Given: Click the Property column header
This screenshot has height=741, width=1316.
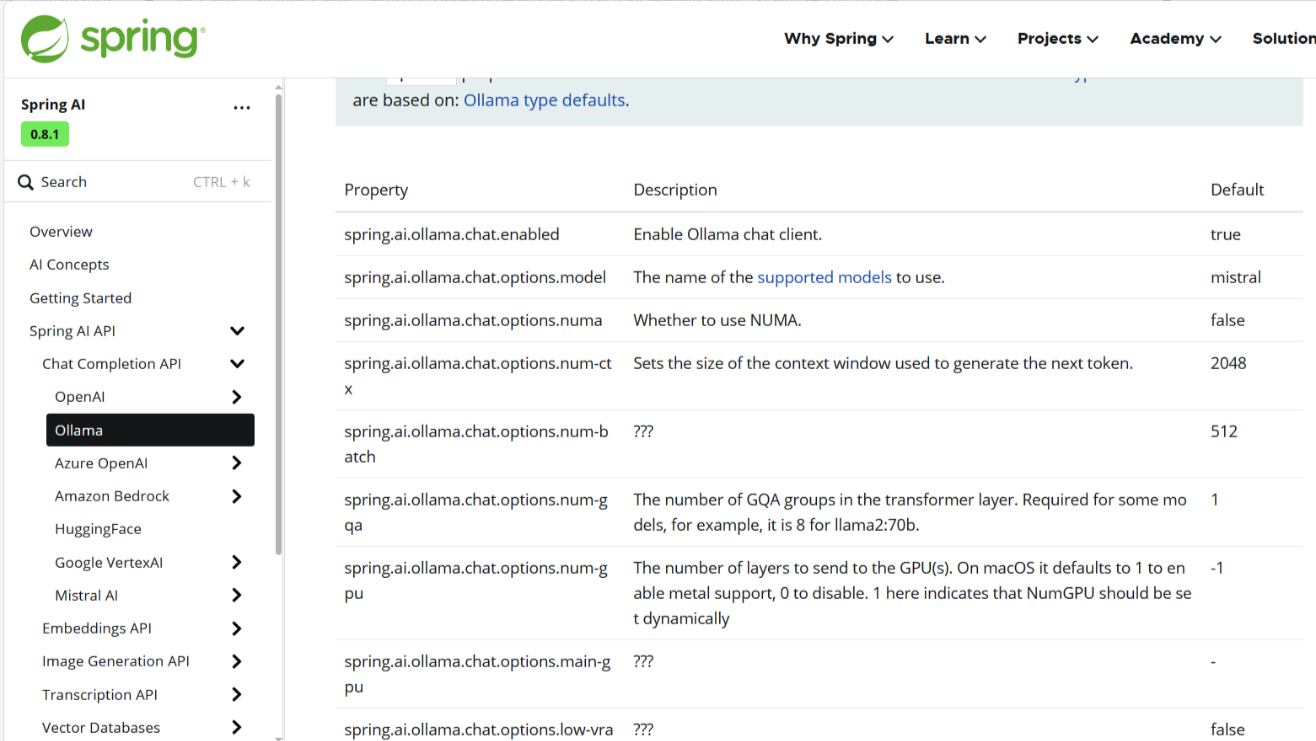Looking at the screenshot, I should click(x=376, y=190).
